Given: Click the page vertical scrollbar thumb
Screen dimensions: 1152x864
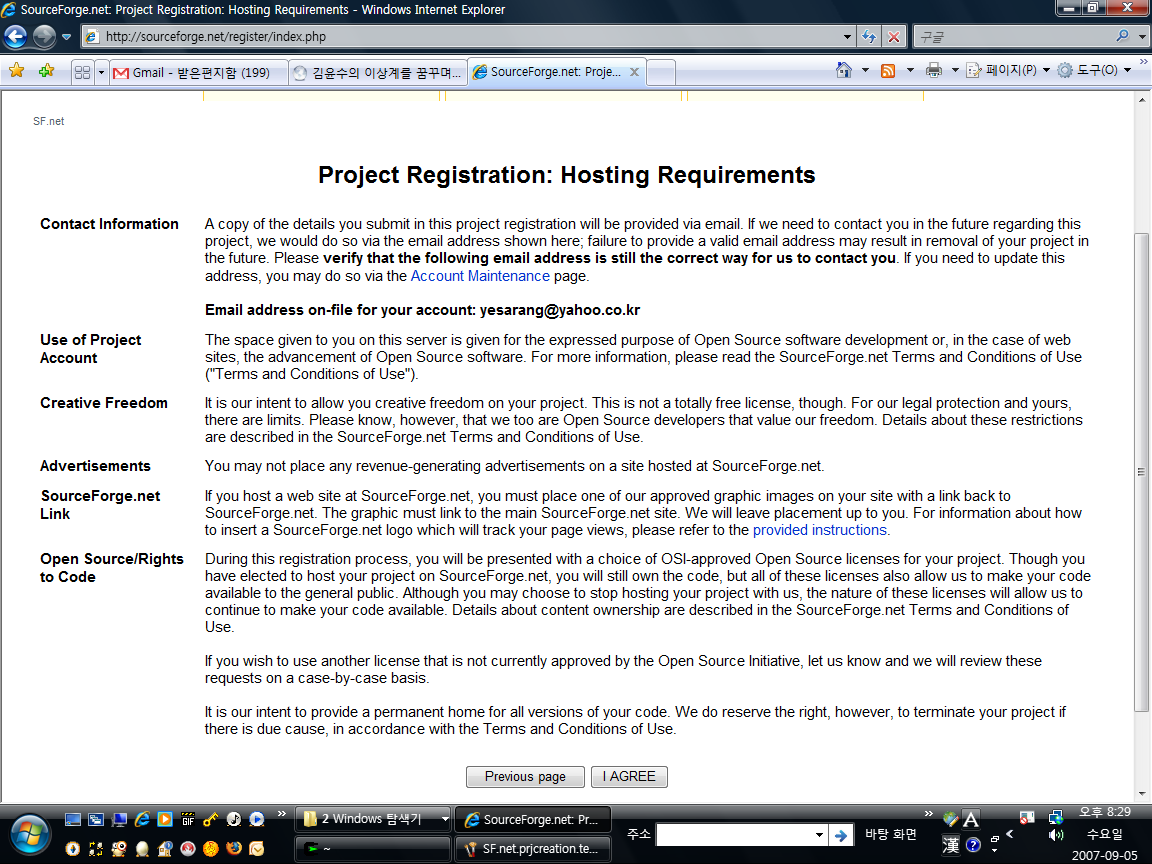Looking at the screenshot, I should coord(1142,472).
